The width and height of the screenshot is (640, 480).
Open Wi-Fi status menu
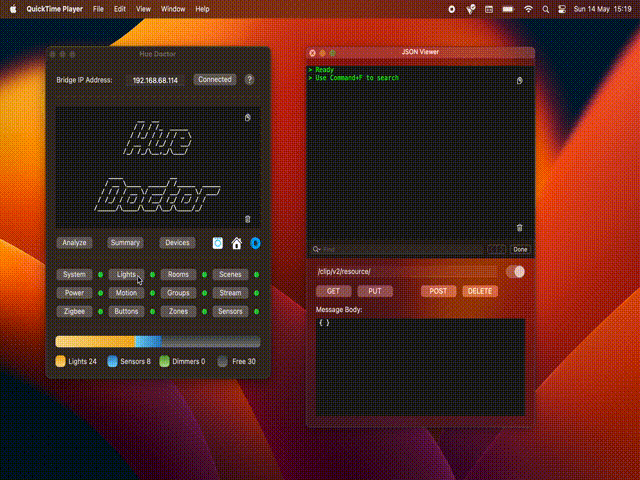(528, 9)
